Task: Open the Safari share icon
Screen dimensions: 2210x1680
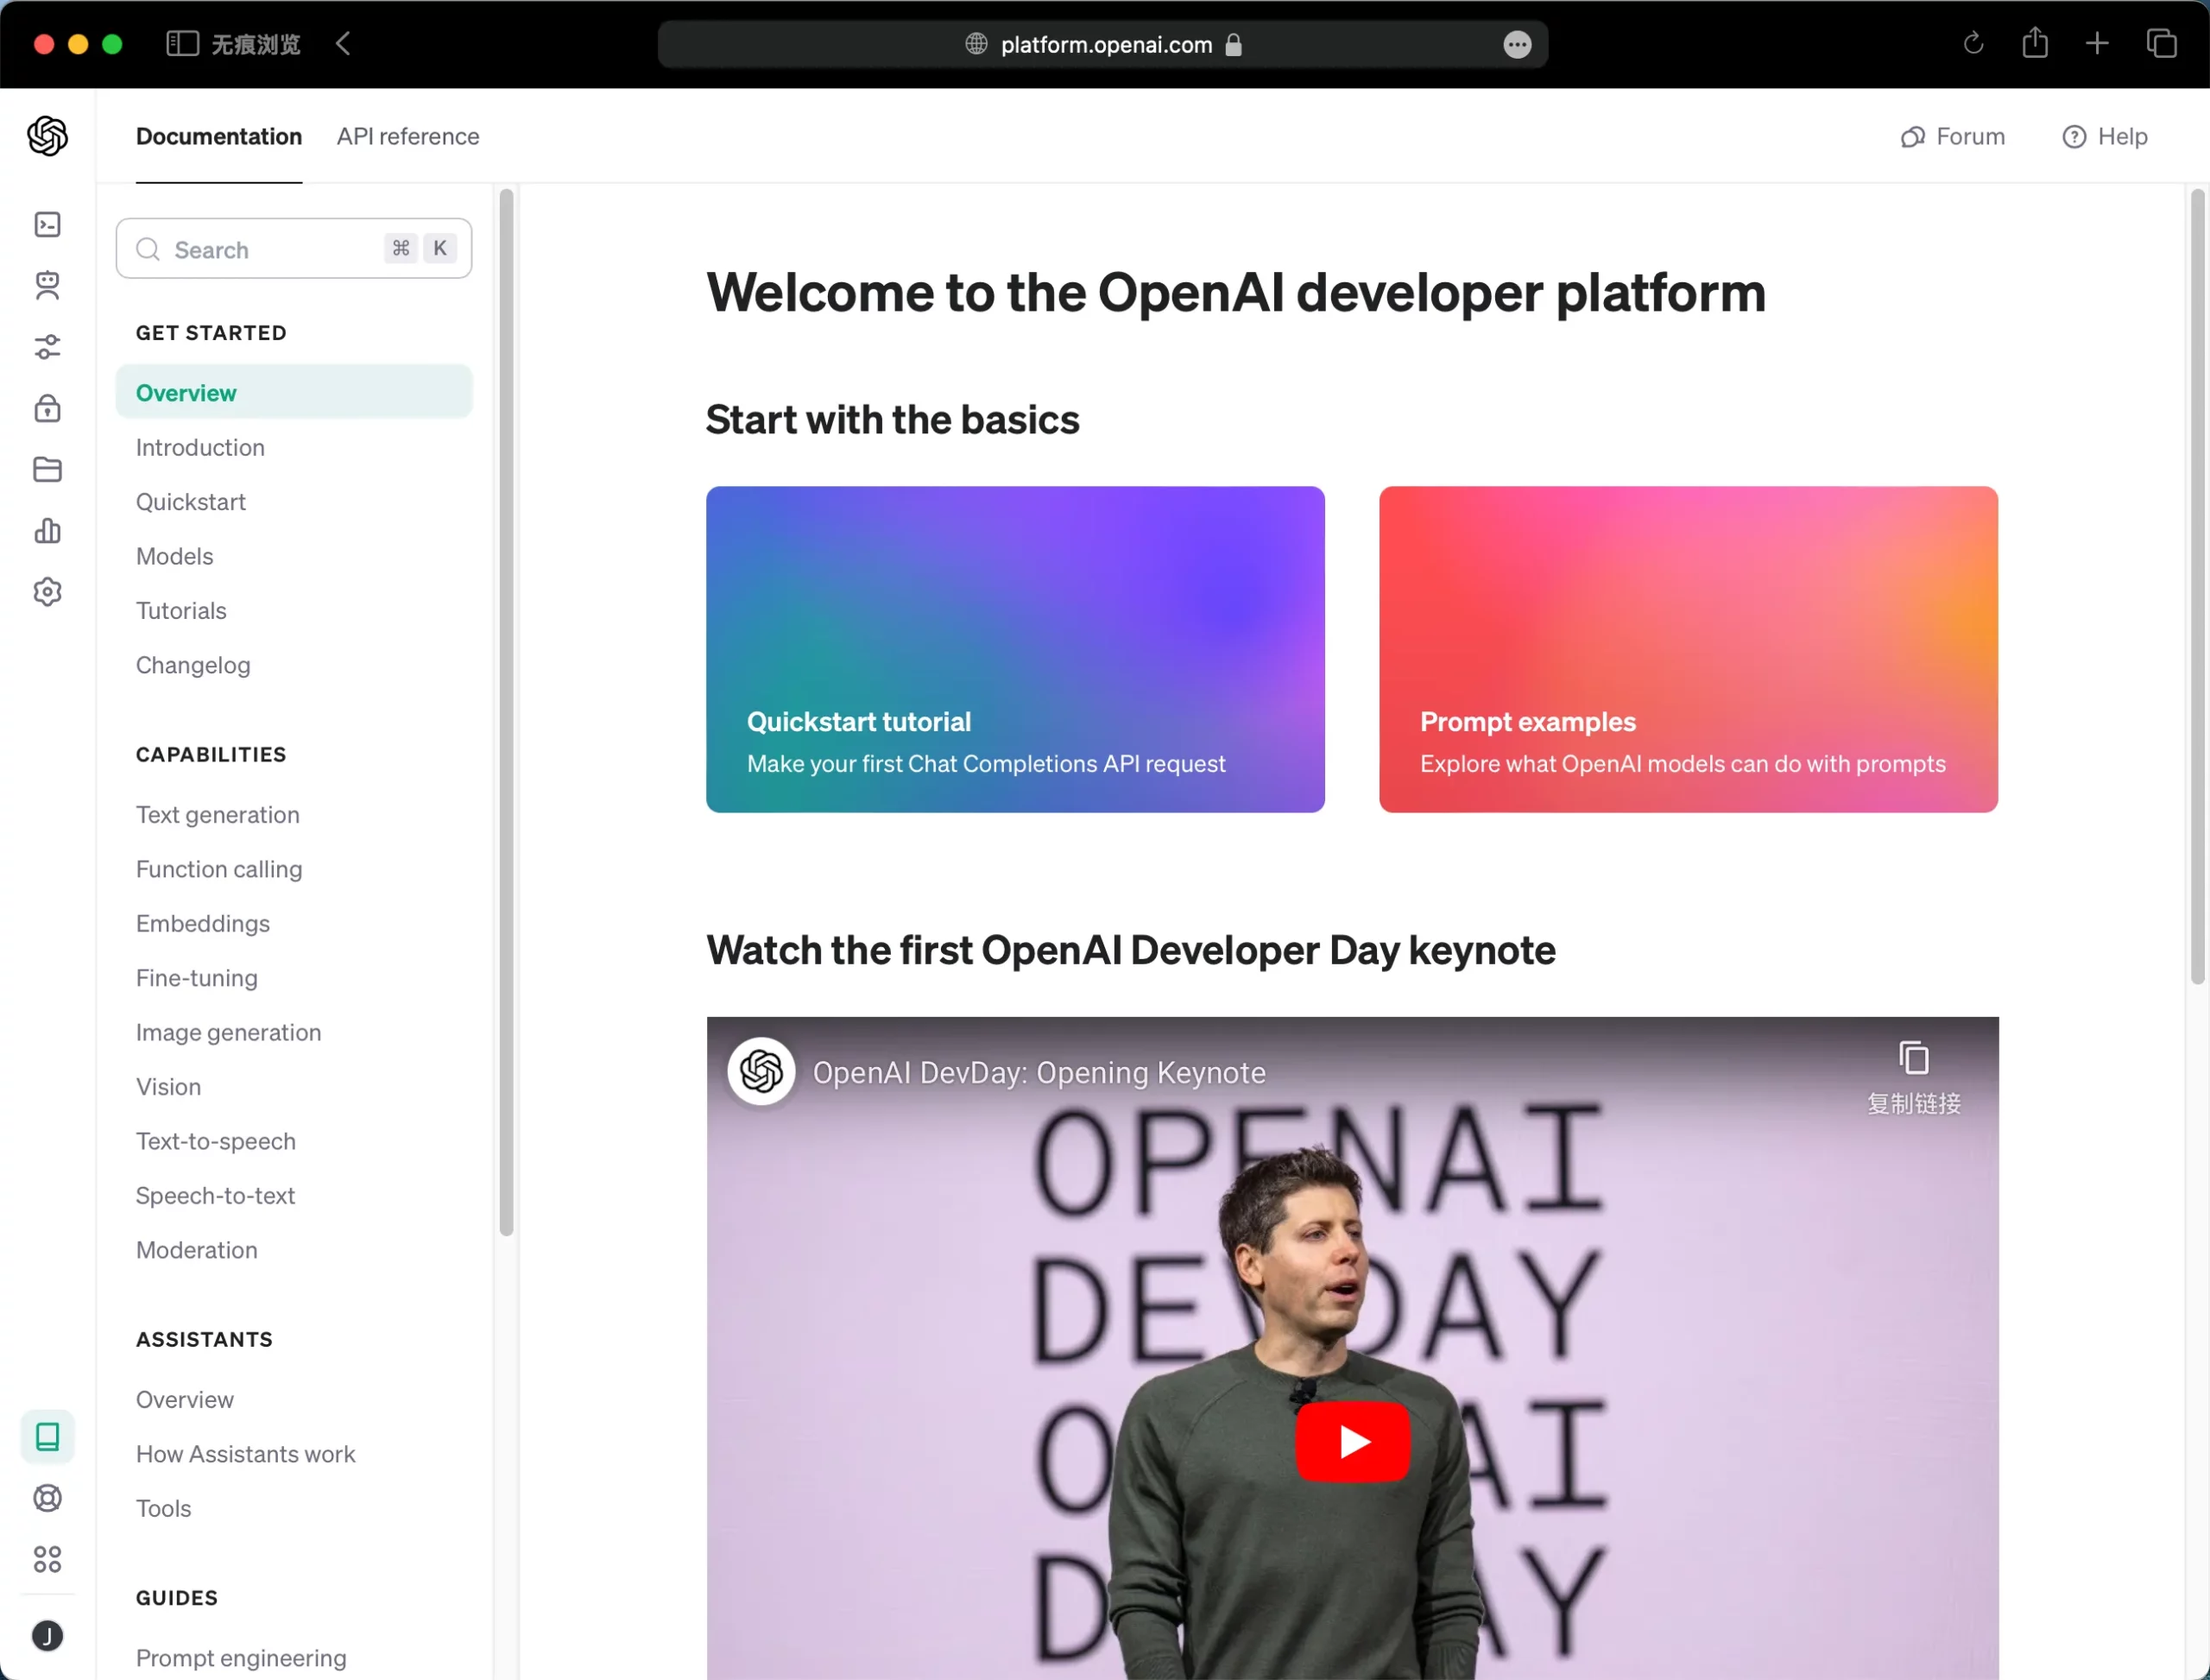Action: pos(2034,43)
